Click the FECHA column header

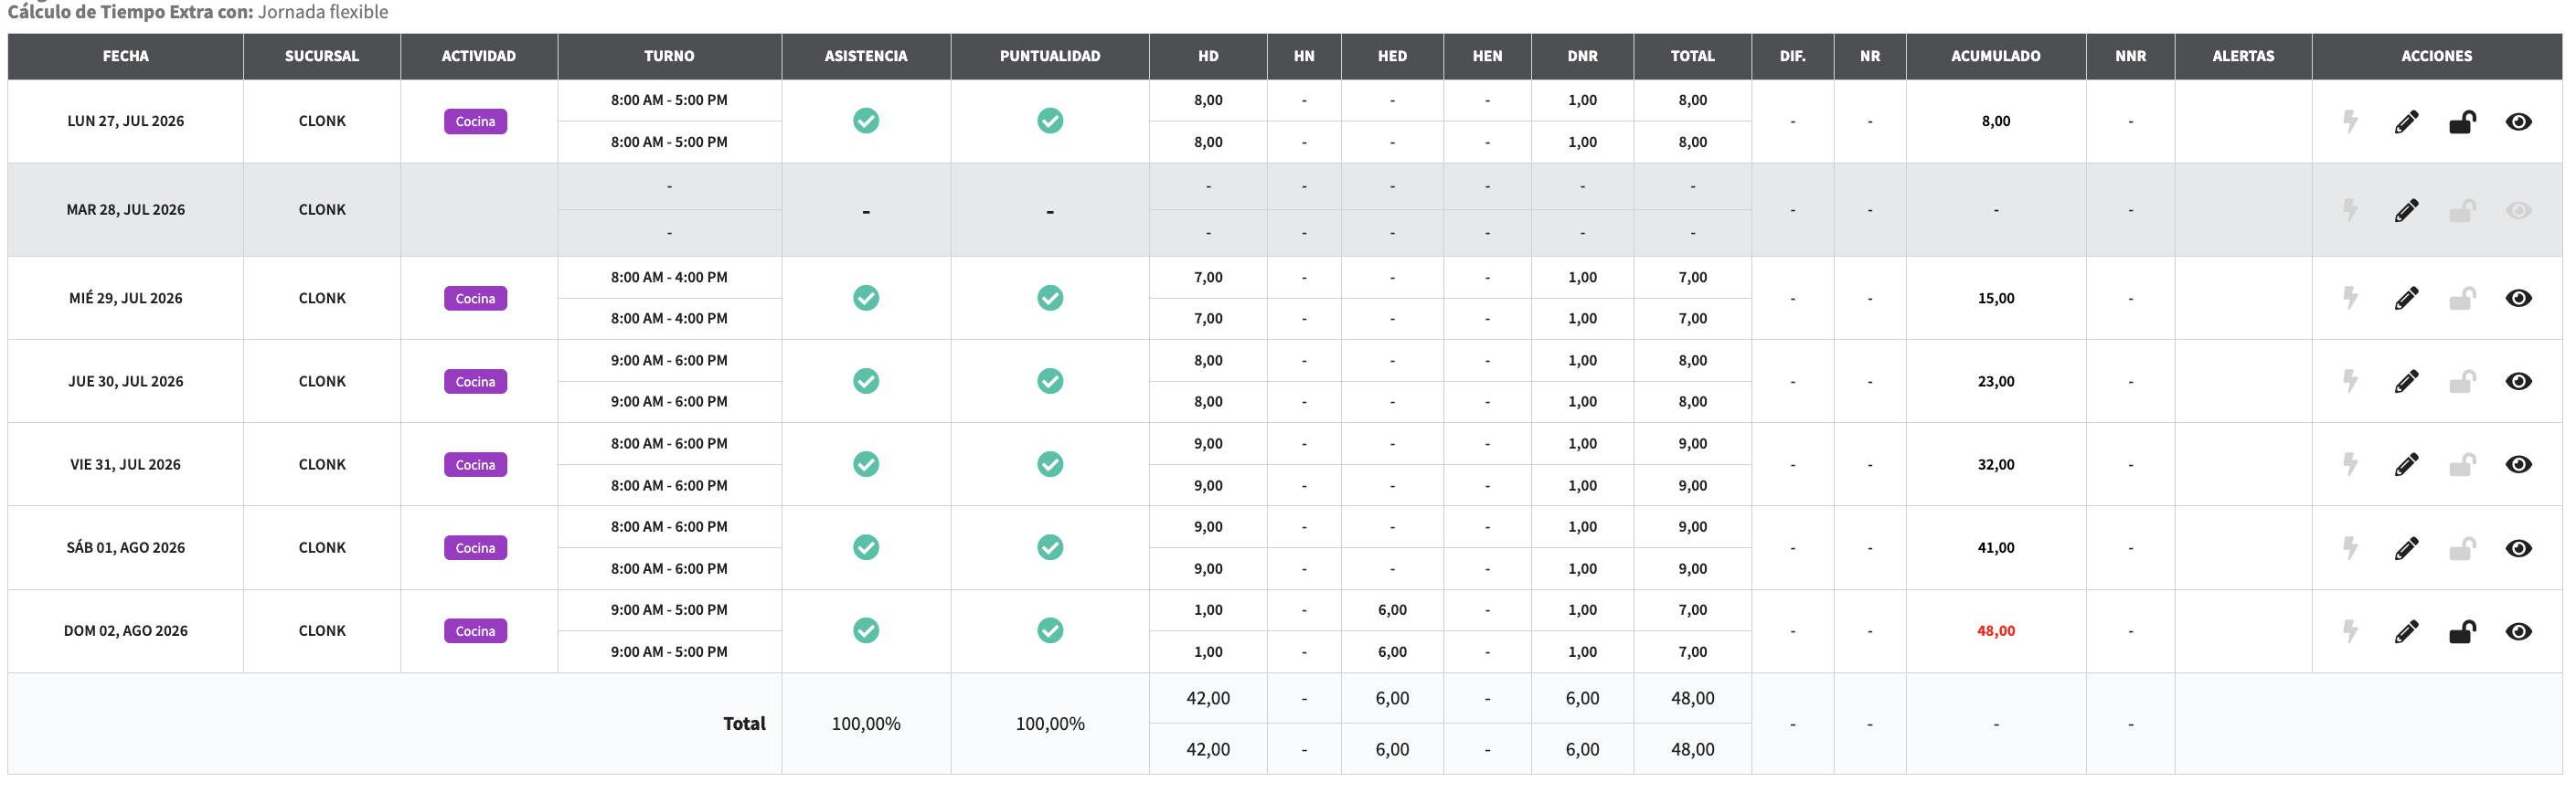tap(126, 56)
